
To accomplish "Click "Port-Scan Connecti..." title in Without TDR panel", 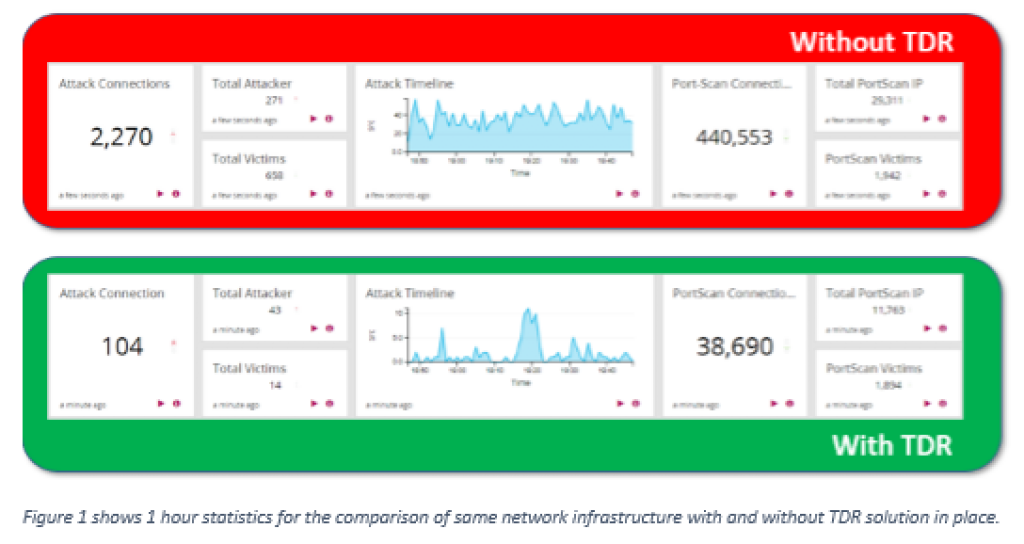I will [x=731, y=84].
